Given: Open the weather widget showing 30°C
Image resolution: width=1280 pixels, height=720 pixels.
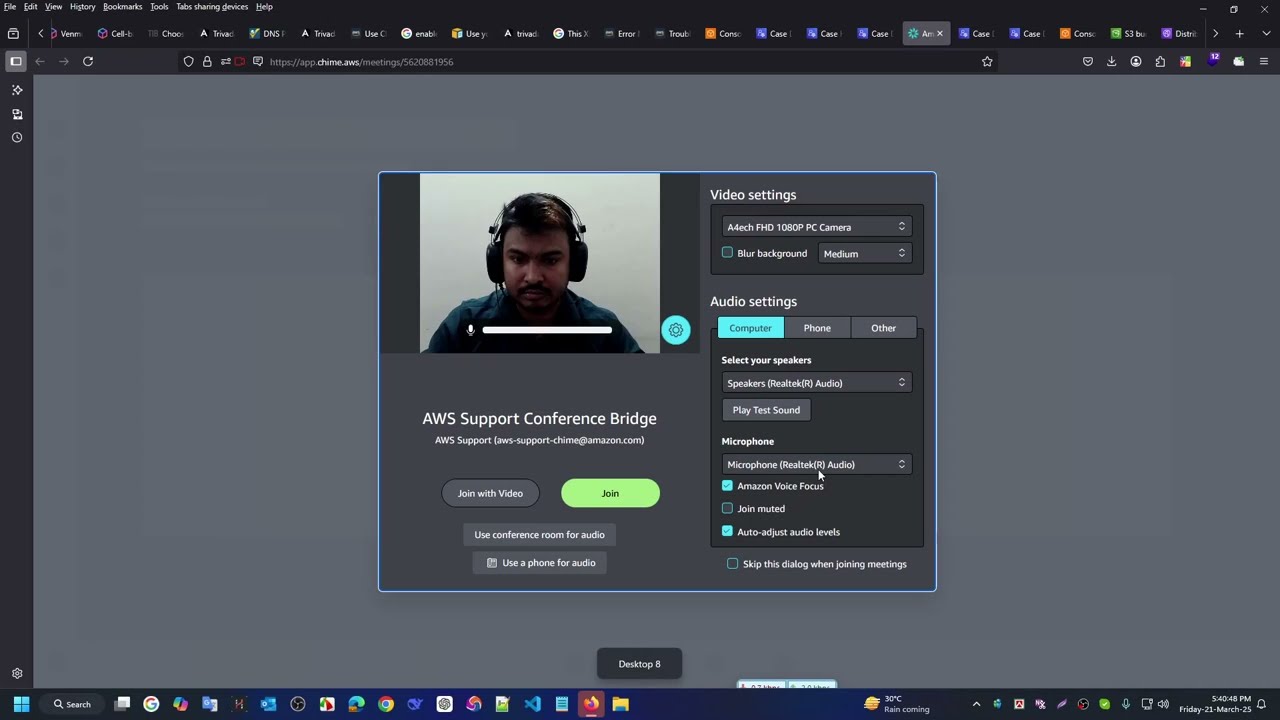Looking at the screenshot, I should tap(898, 704).
